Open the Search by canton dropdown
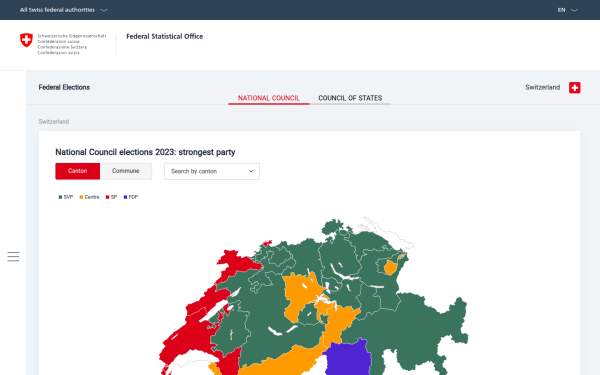Viewport: 600px width, 375px height. [212, 171]
